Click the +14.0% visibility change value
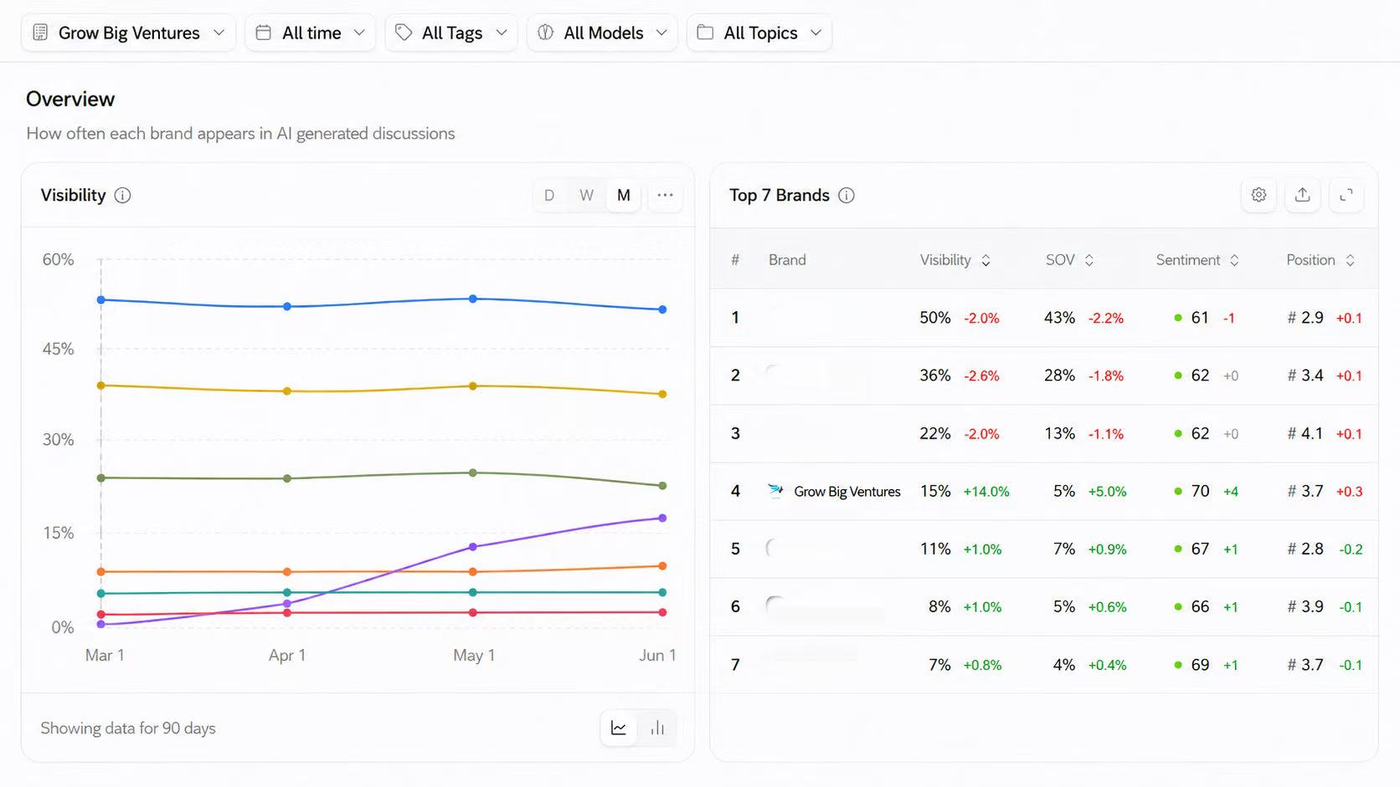The image size is (1400, 787). 986,492
